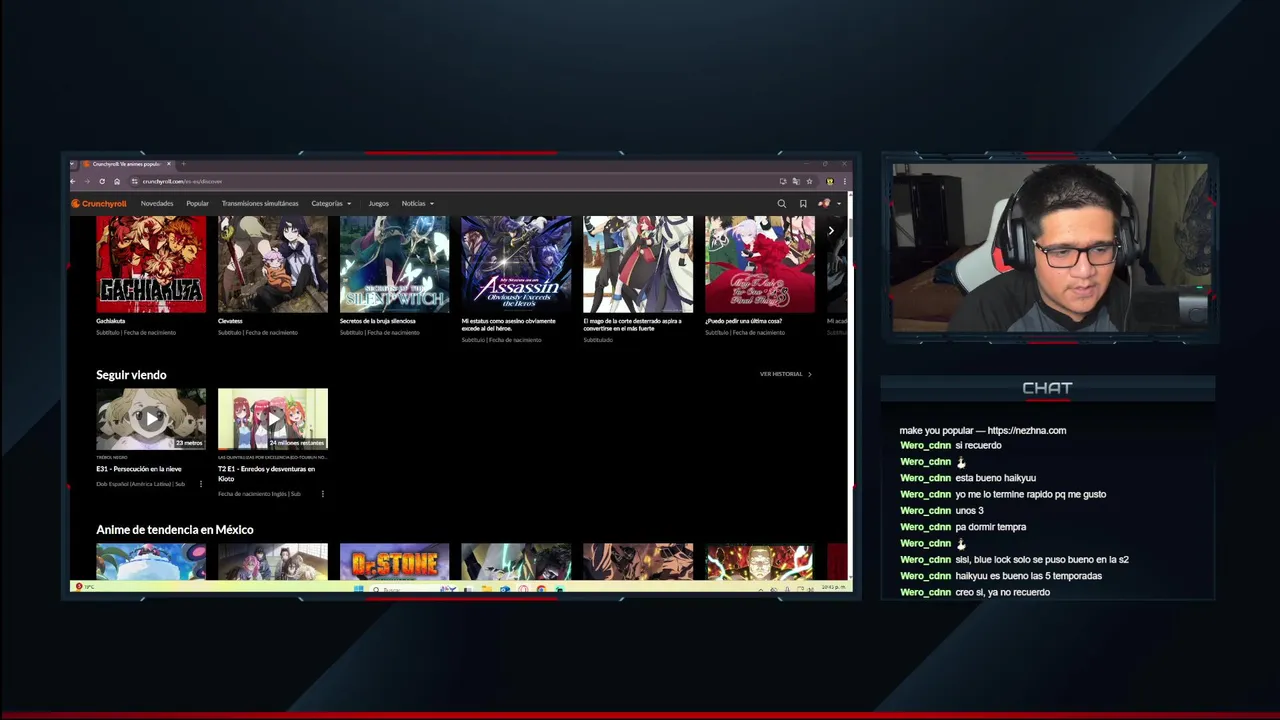Expand the Noticias dropdown
Viewport: 1280px width, 720px height.
click(418, 204)
